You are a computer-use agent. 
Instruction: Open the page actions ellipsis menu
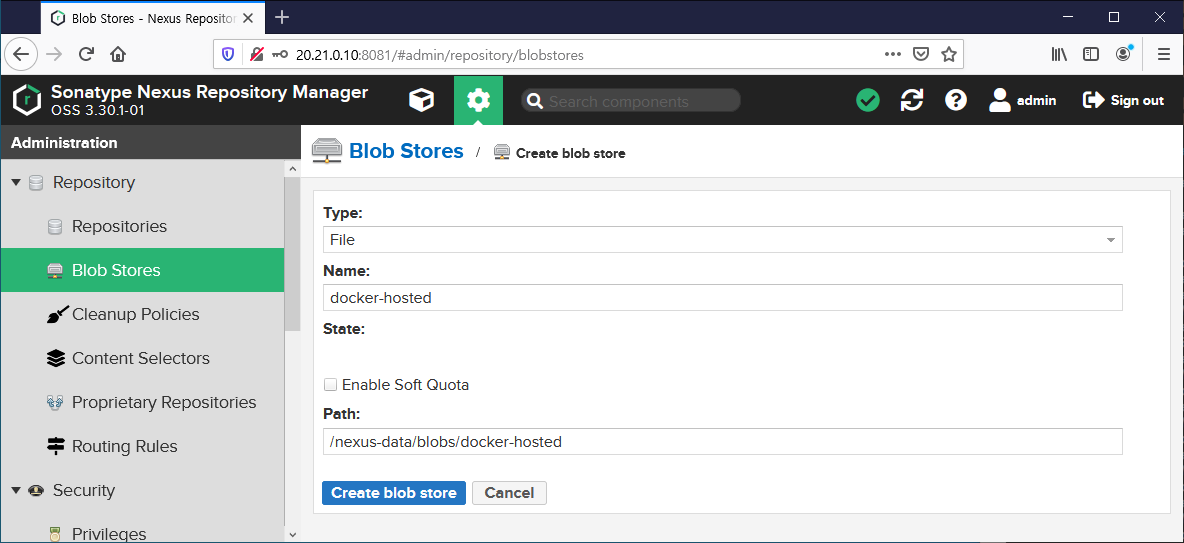coord(892,54)
